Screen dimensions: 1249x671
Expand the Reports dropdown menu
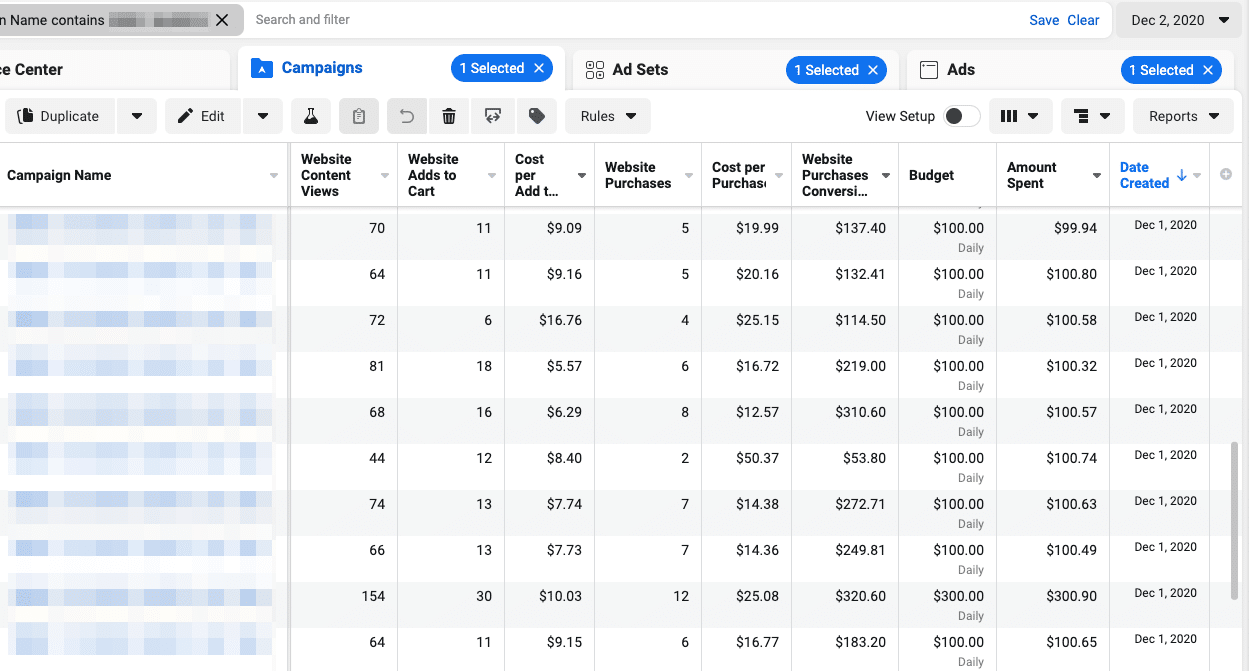tap(1183, 116)
